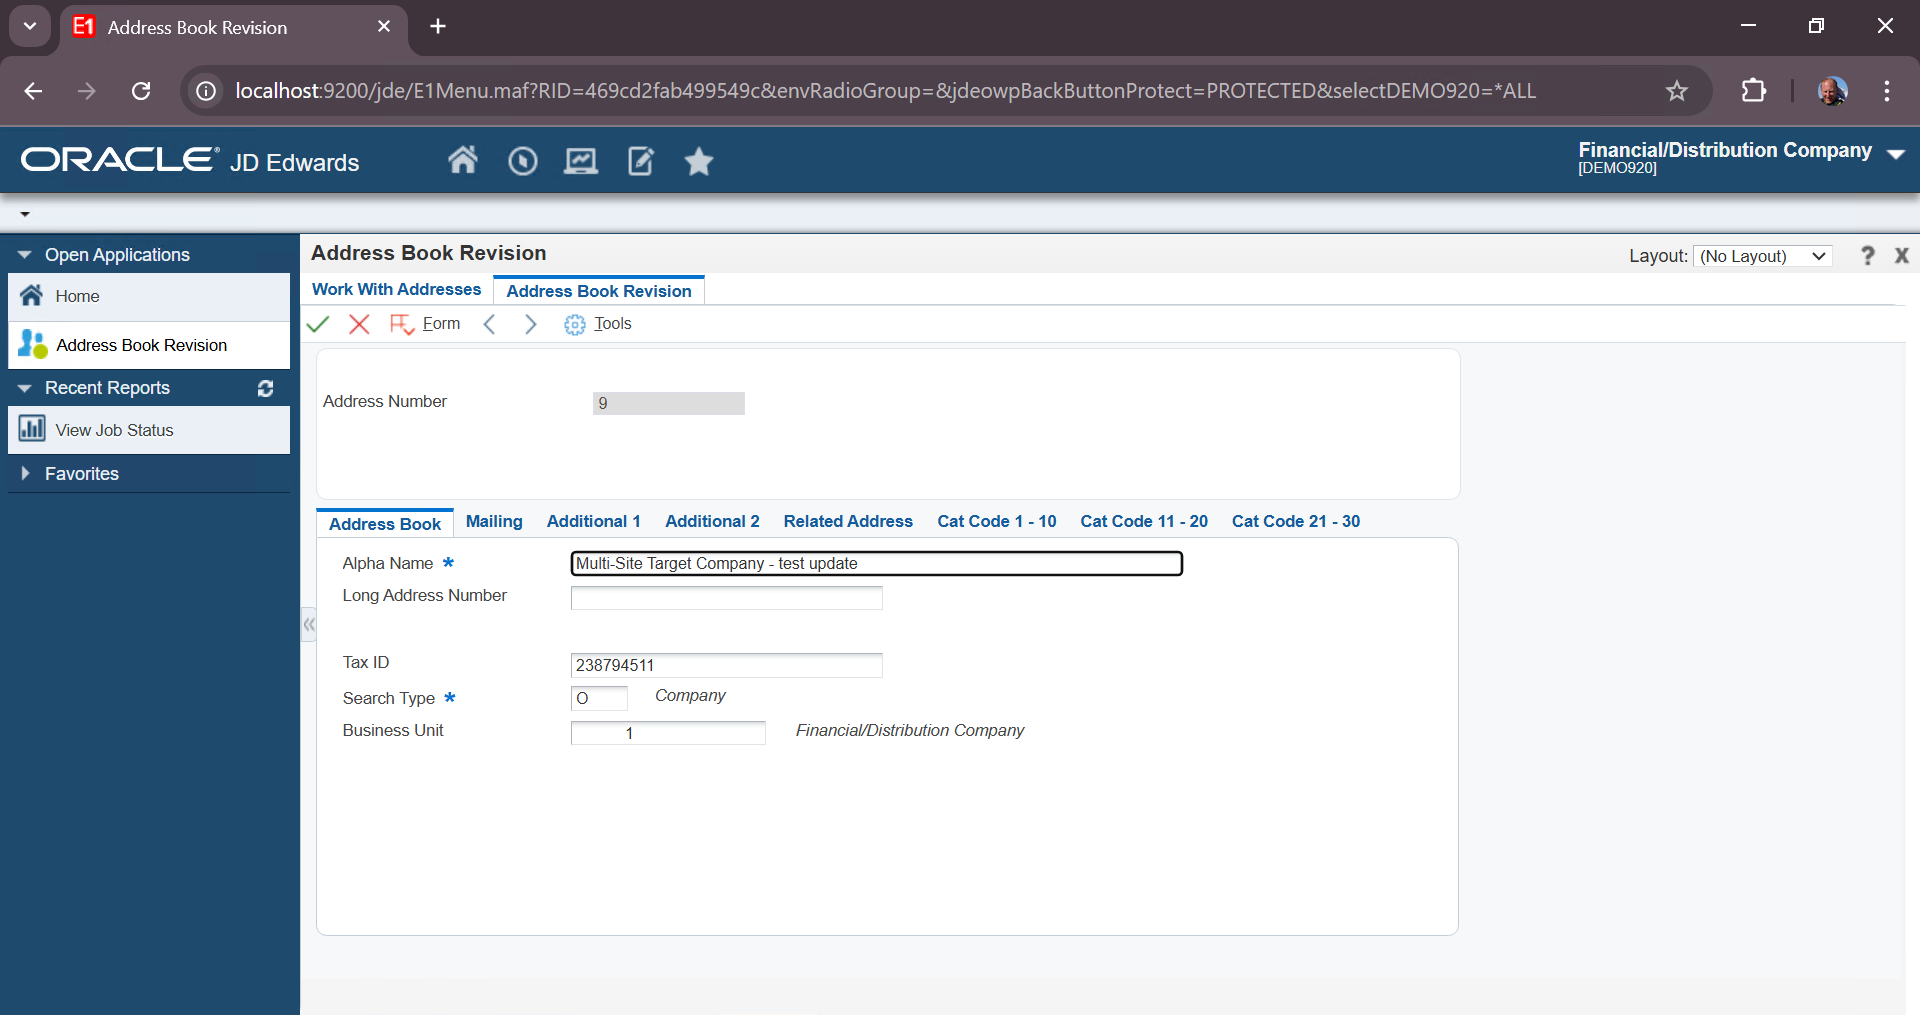1920x1015 pixels.
Task: Open the JD Edwards Home icon in header
Action: point(462,161)
